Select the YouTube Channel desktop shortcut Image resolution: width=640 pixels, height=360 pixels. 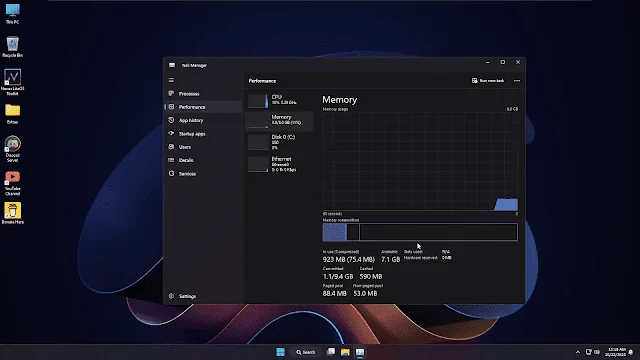click(x=12, y=183)
